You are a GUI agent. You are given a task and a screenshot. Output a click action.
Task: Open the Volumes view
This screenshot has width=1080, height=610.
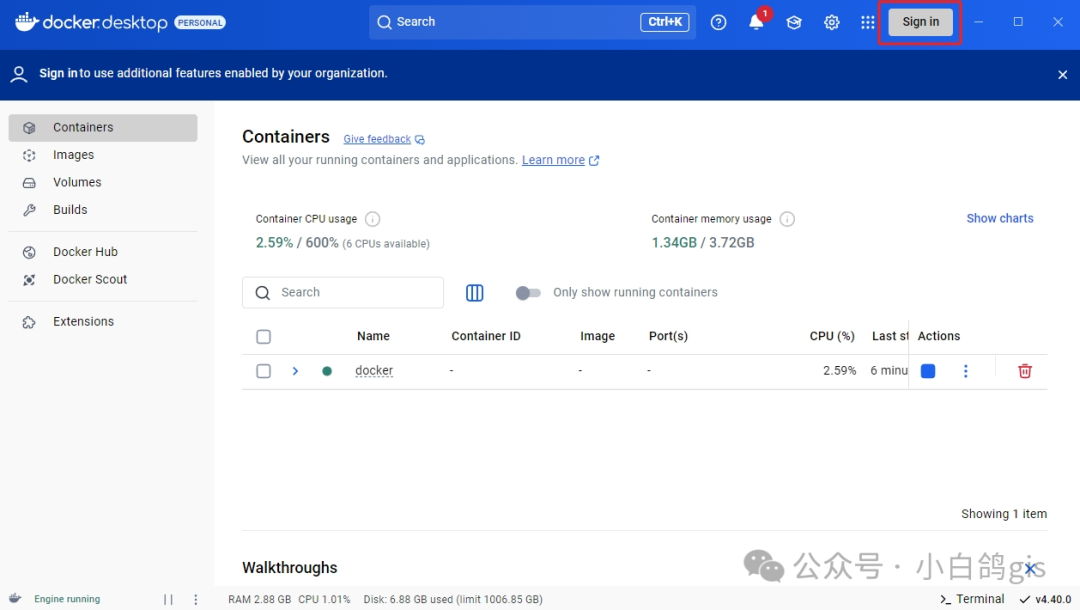103,182
